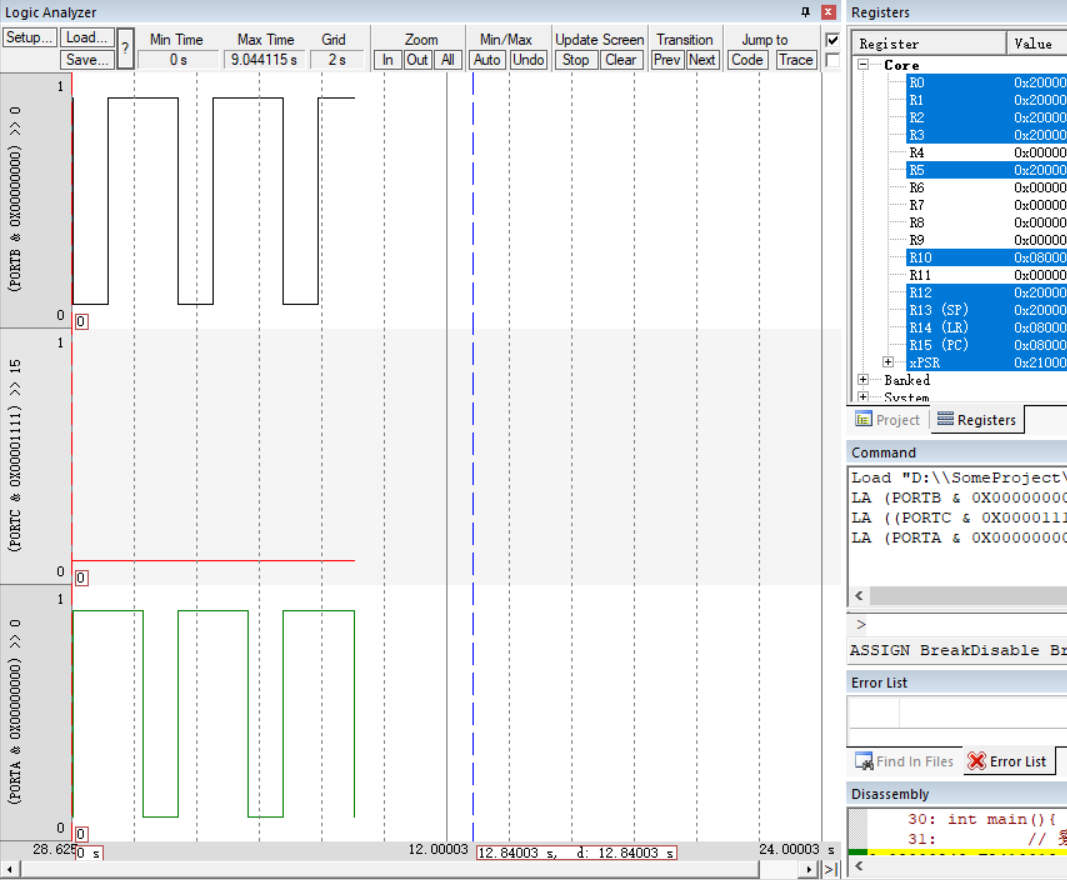Uncheck the checked box beside Jump to
The height and width of the screenshot is (880, 1067).
[832, 40]
